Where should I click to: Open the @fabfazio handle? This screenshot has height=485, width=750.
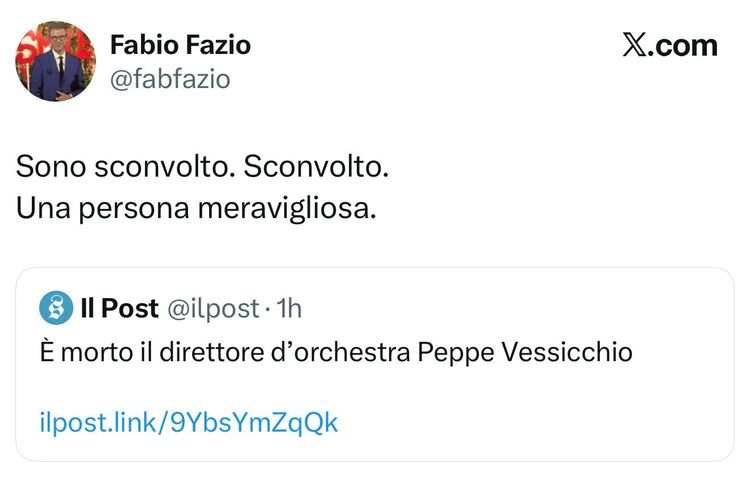point(169,79)
